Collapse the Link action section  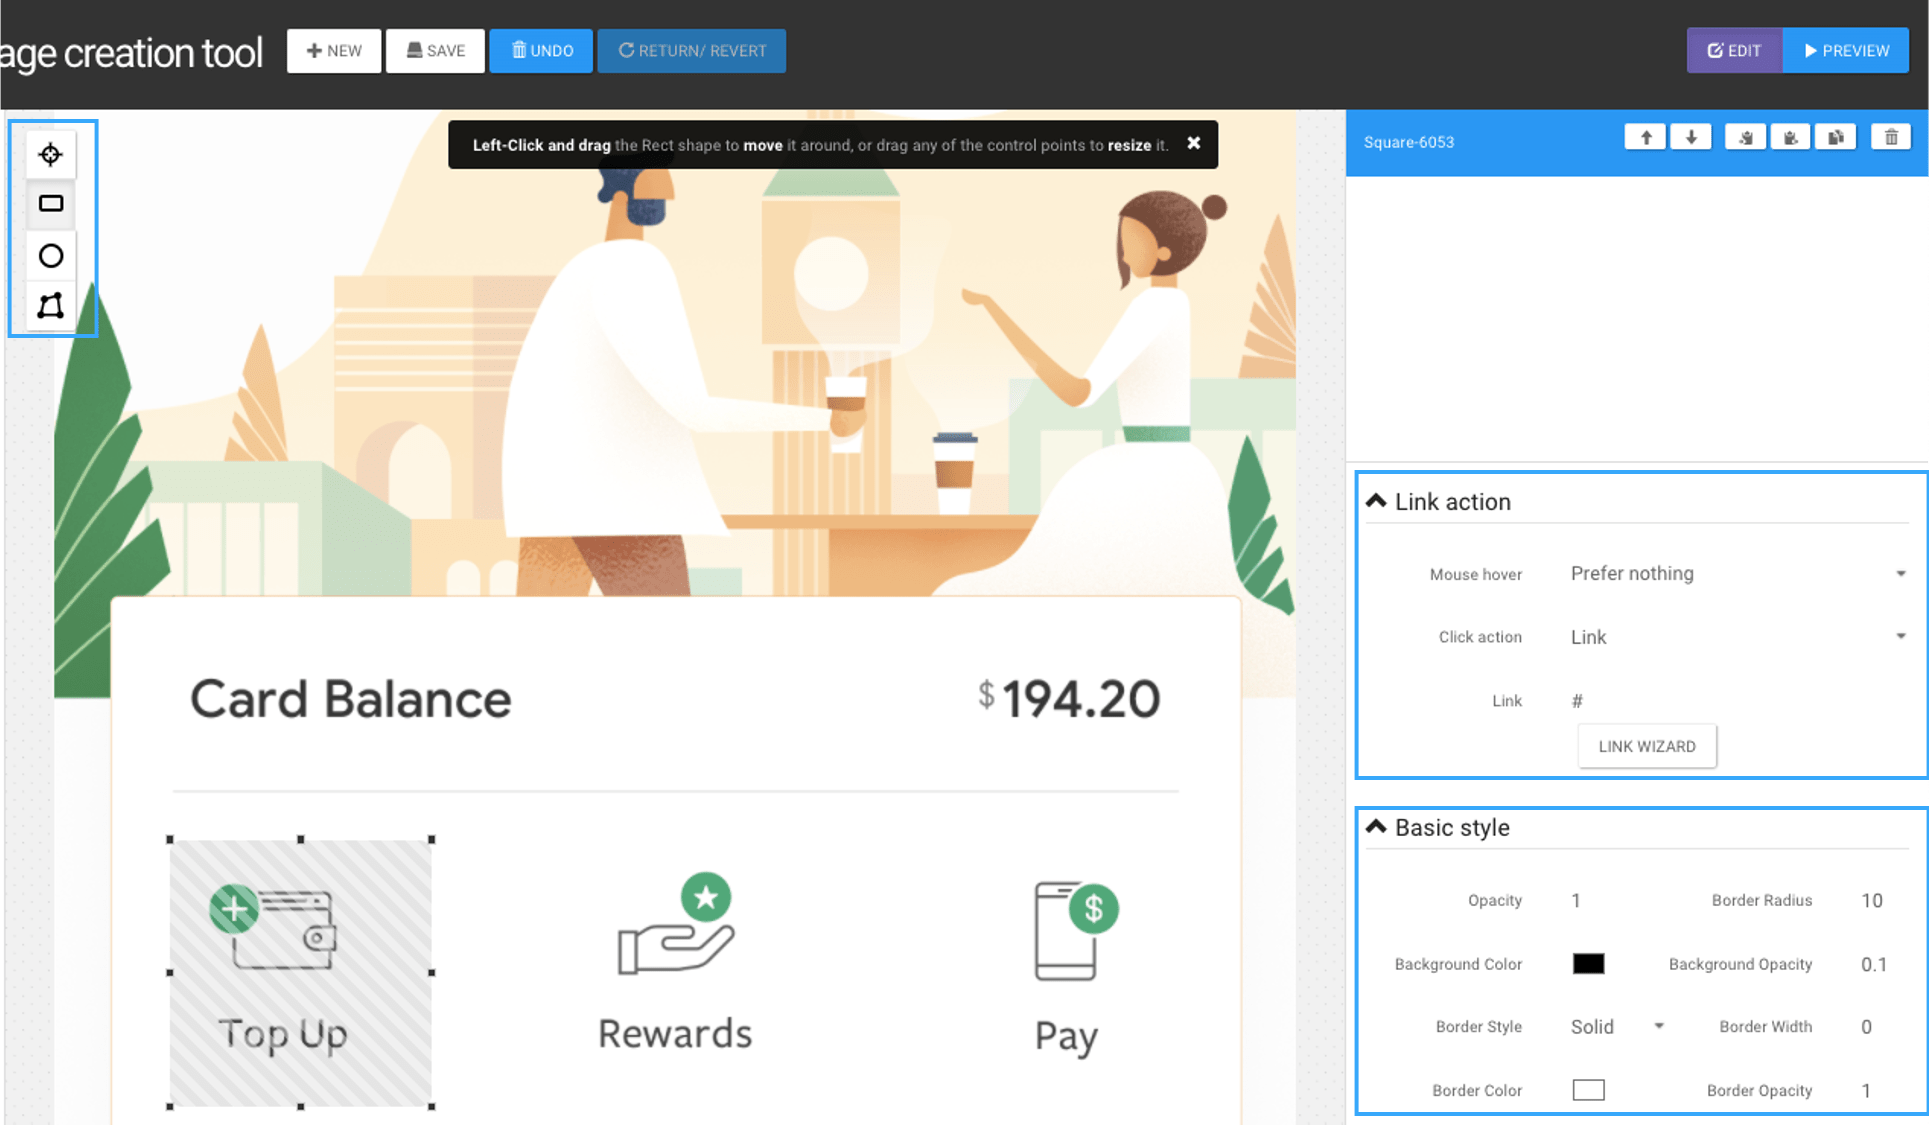(x=1377, y=501)
